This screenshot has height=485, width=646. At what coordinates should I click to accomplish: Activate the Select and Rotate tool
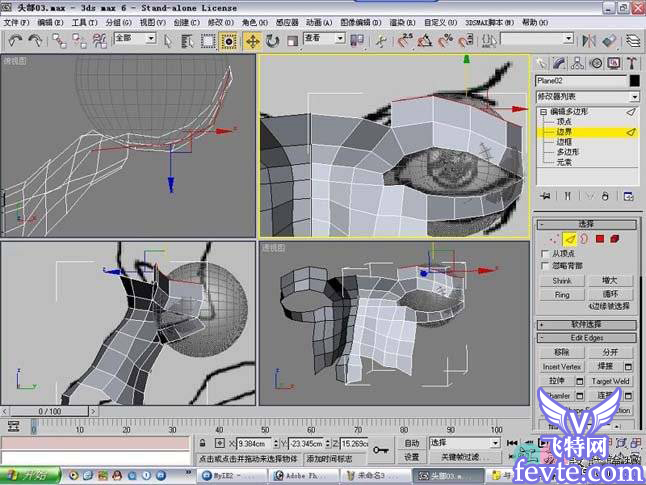point(272,41)
